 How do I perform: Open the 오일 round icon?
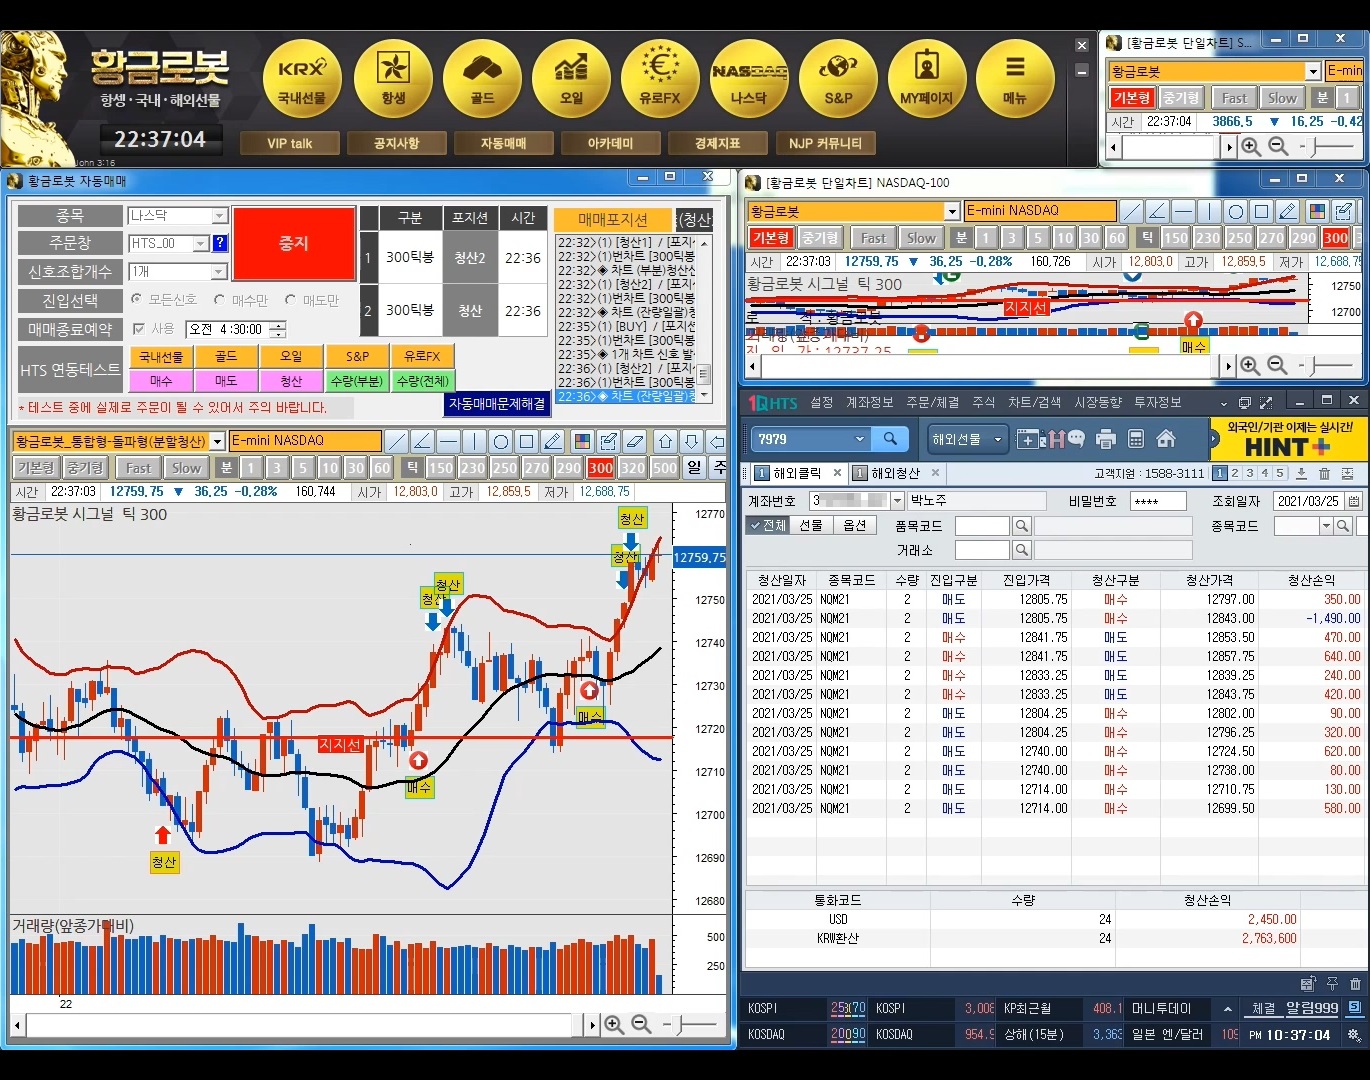pyautogui.click(x=571, y=78)
